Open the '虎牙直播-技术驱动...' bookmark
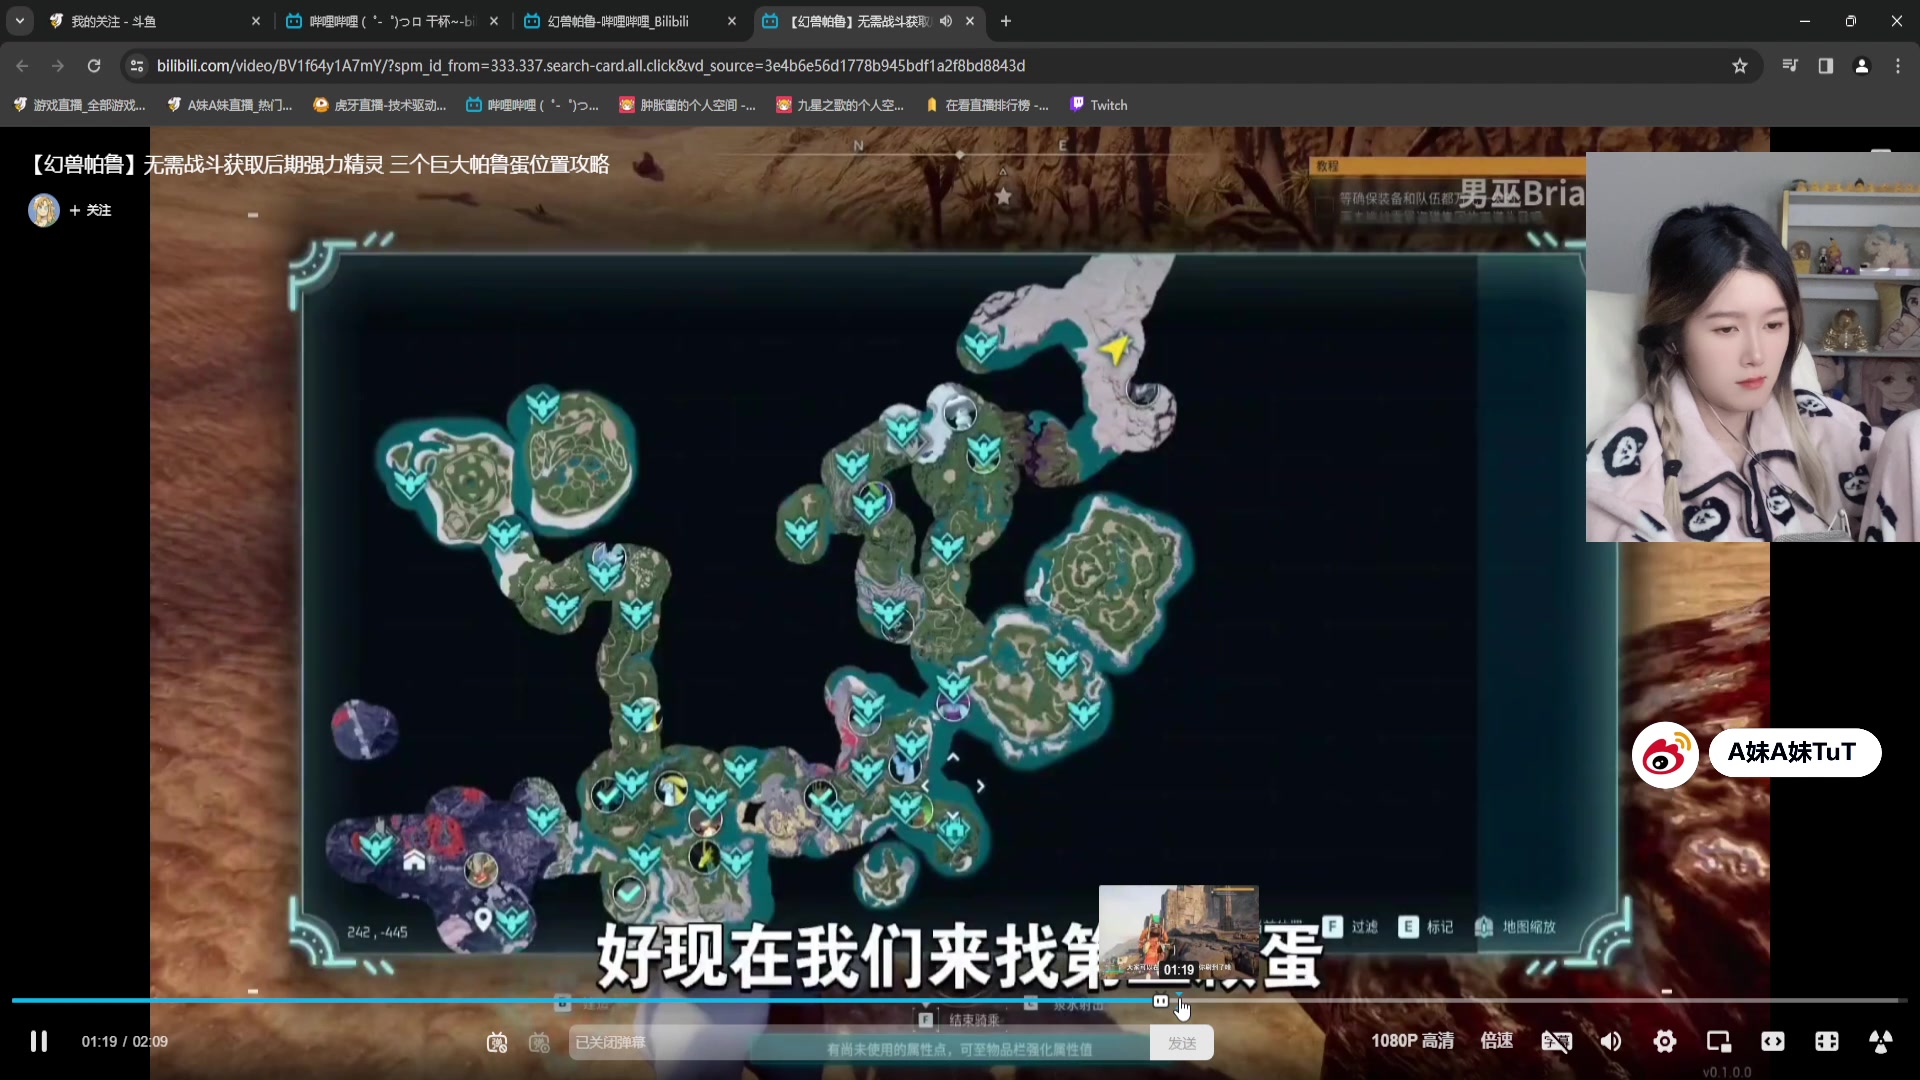The image size is (1920, 1080). (x=380, y=105)
